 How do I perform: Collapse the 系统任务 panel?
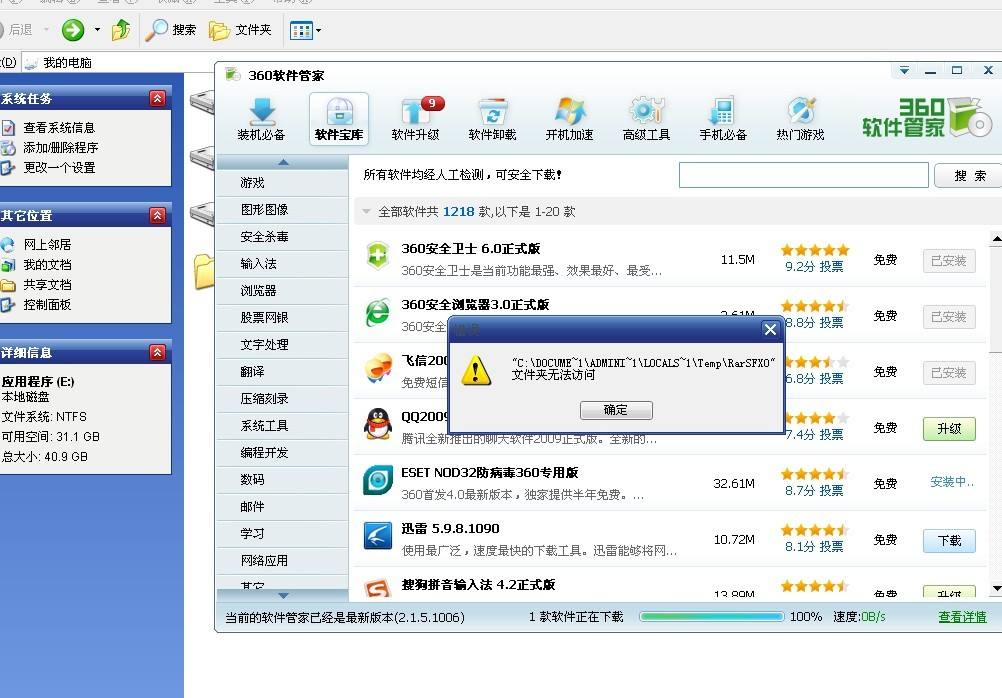pos(157,98)
